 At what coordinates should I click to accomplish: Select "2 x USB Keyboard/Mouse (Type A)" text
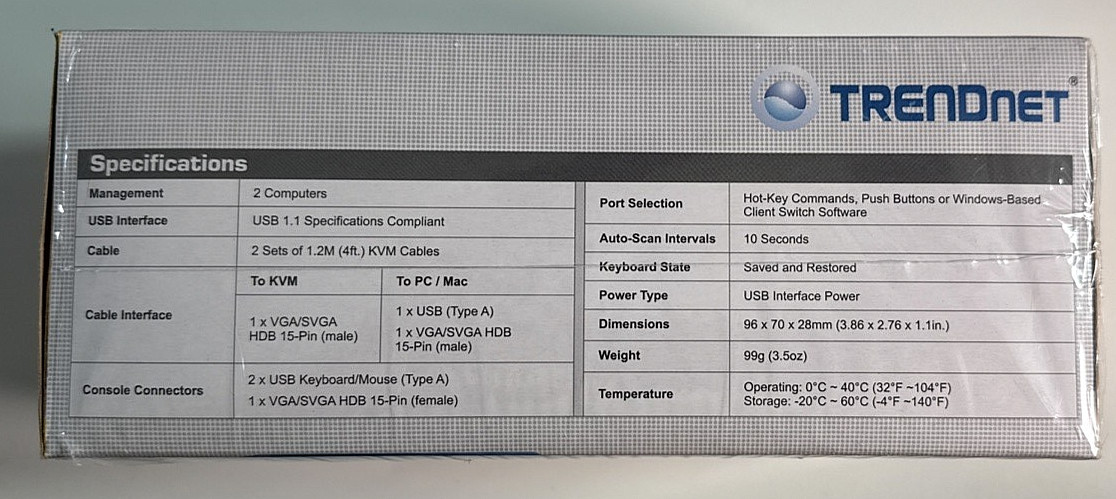coord(349,379)
